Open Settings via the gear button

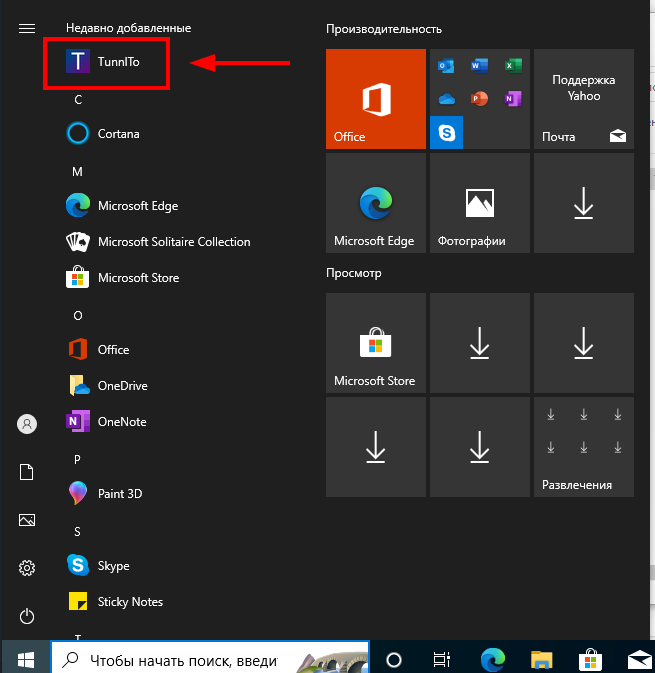click(x=27, y=568)
